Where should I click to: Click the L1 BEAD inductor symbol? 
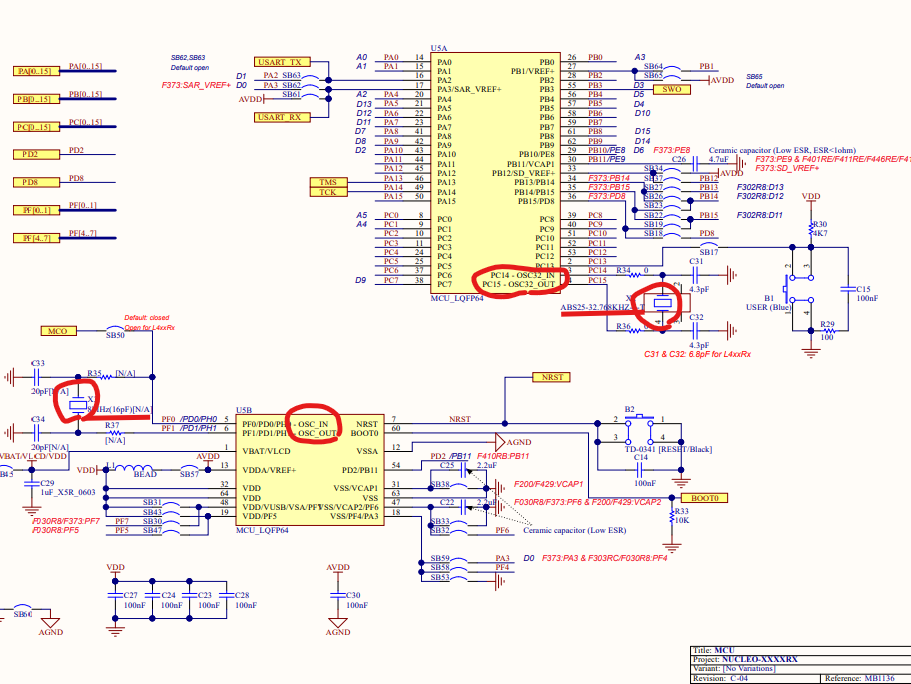(135, 468)
